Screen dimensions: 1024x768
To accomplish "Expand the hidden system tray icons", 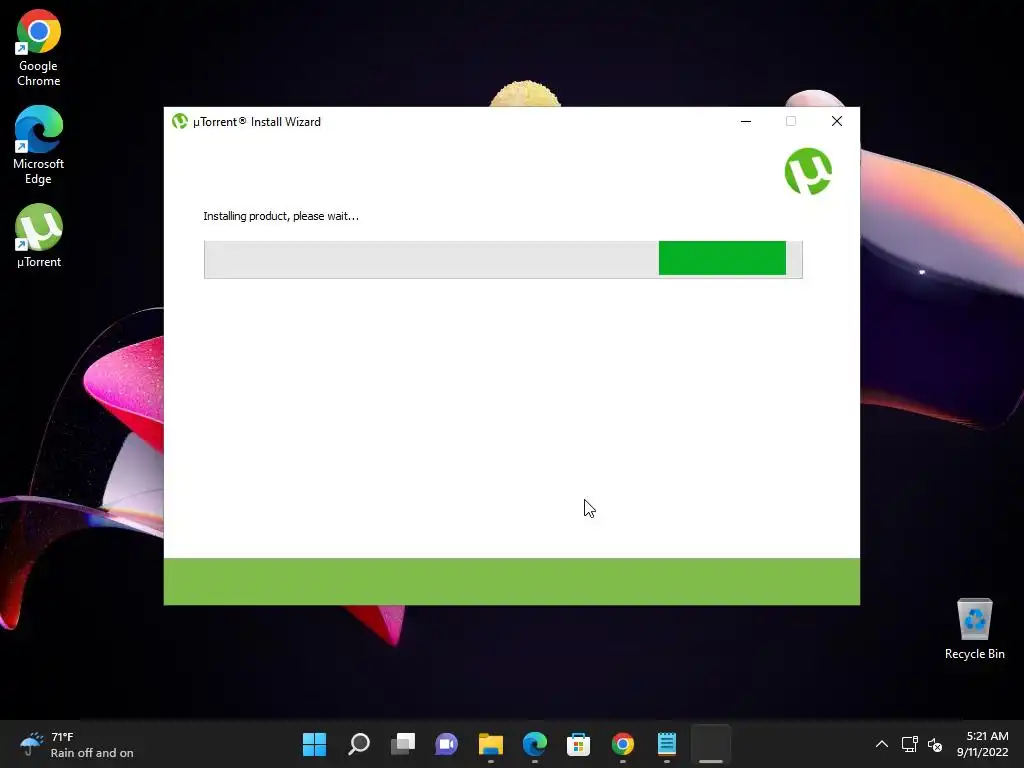I will (x=882, y=744).
